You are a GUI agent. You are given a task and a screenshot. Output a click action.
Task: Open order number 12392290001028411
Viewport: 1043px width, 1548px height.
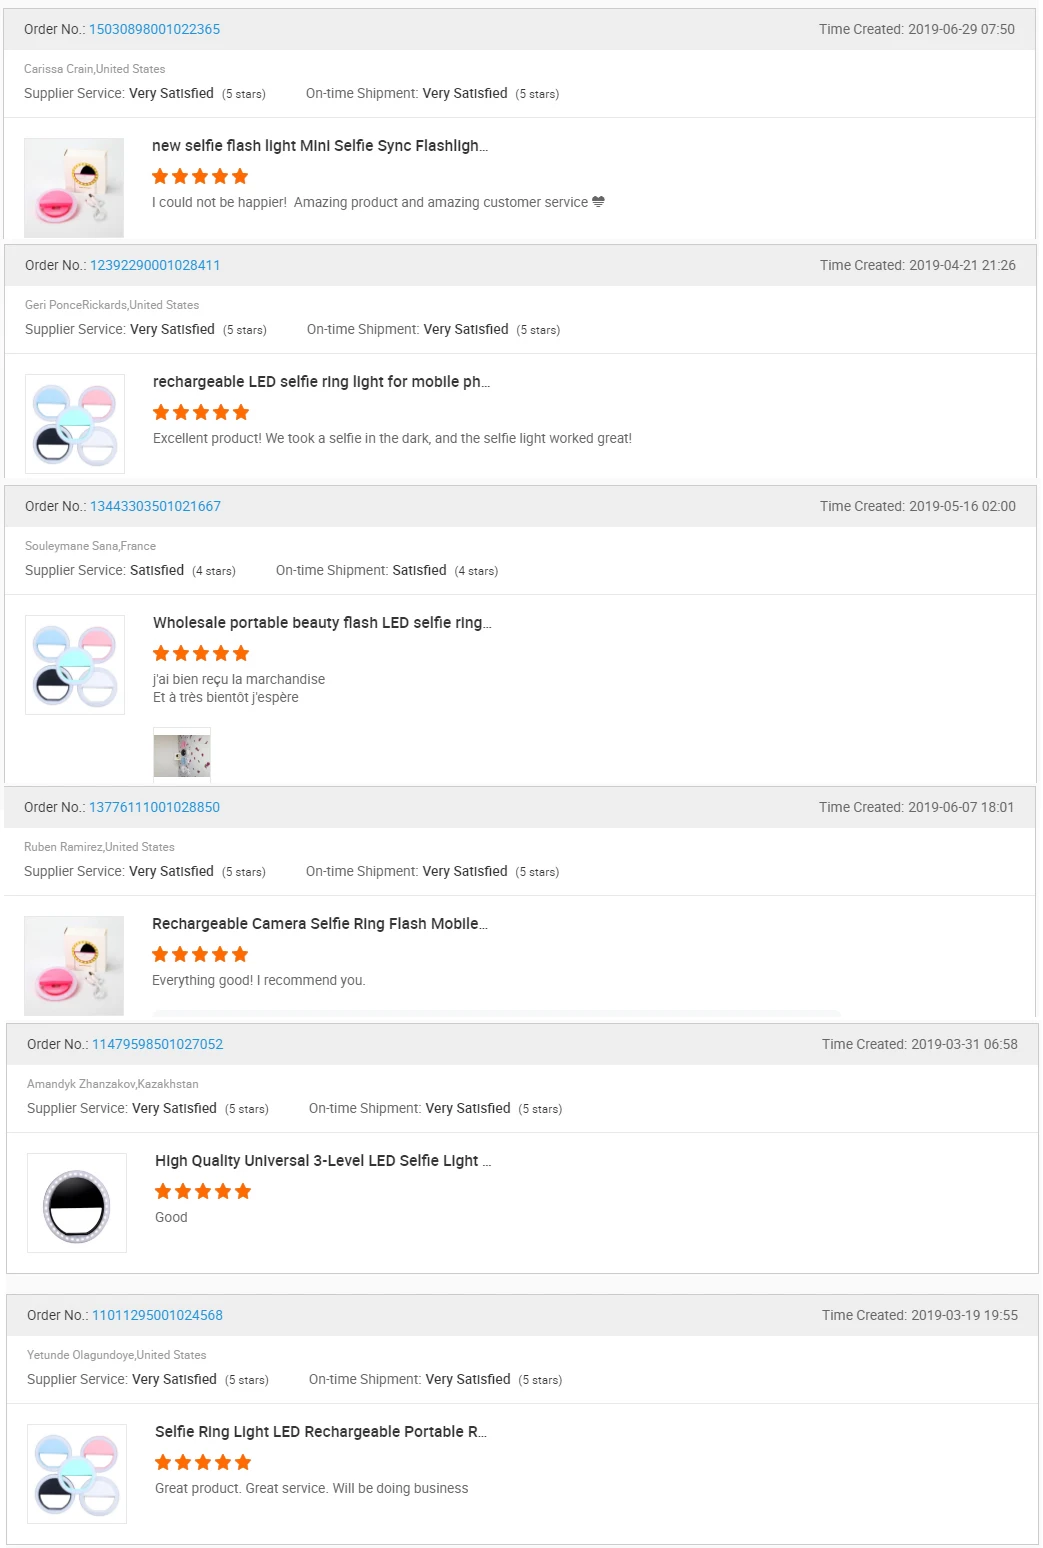(x=155, y=265)
